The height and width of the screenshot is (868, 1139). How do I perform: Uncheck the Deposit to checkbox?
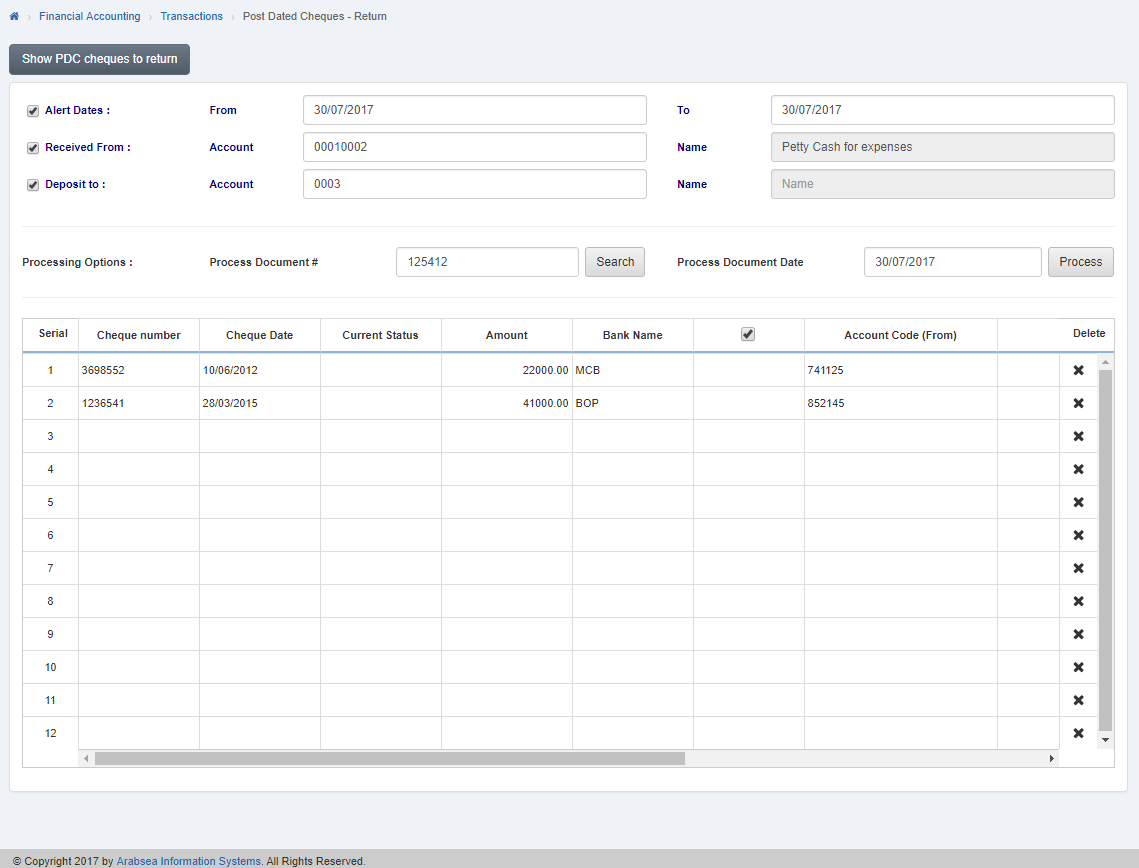32,184
